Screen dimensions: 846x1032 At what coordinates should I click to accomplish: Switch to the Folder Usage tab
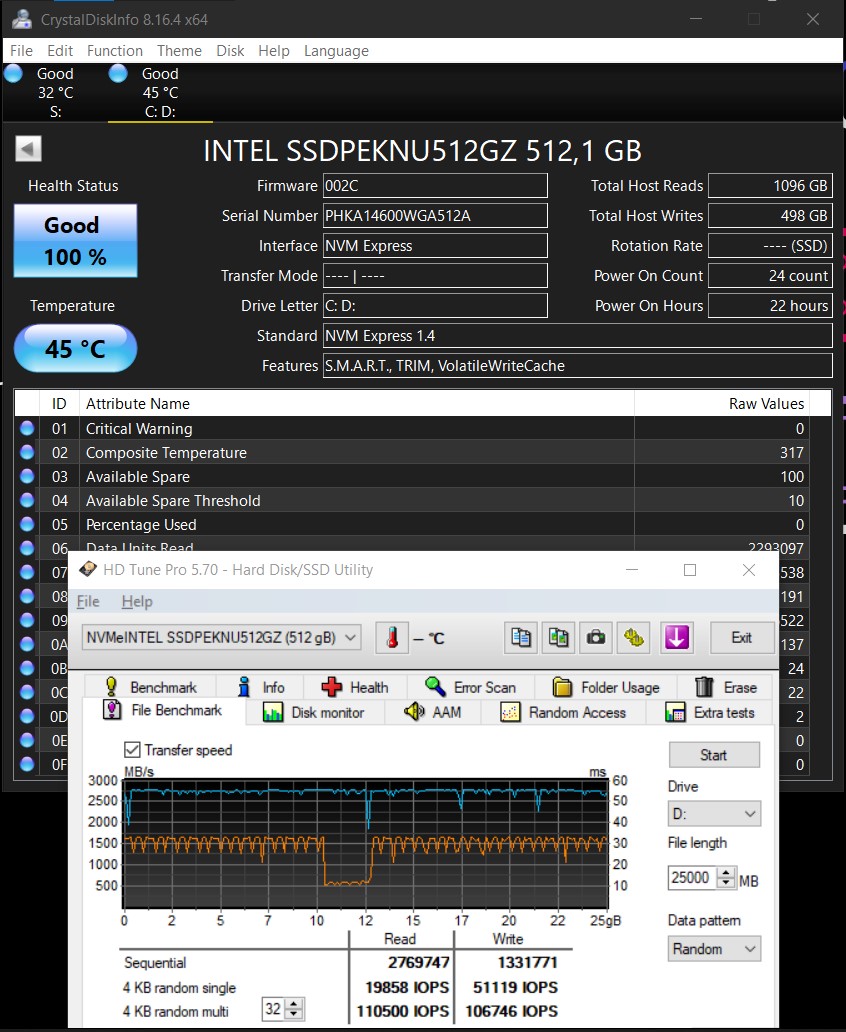pos(606,687)
